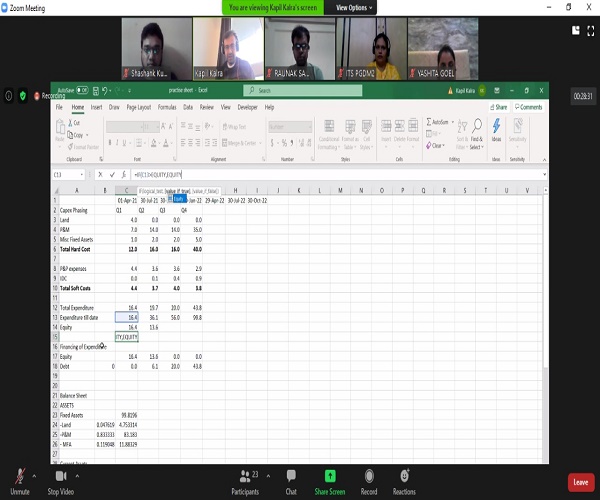This screenshot has height=500, width=600.
Task: Cut the selection with Cut
Action: click(74, 123)
